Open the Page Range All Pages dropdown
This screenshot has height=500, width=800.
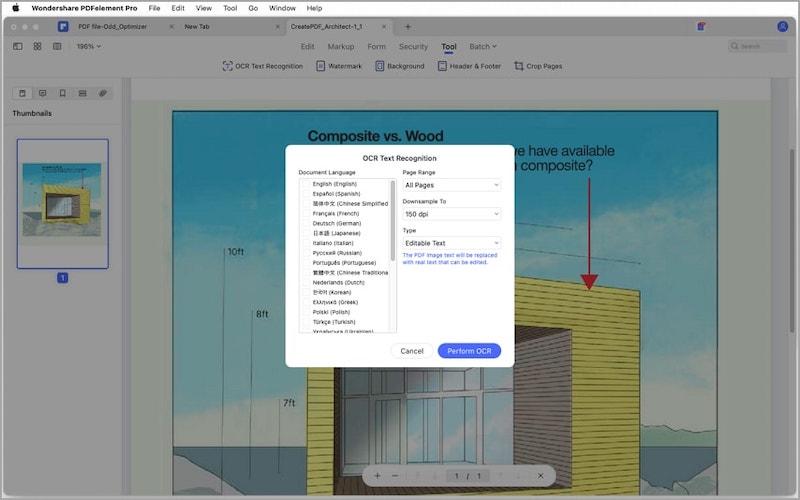click(x=452, y=185)
